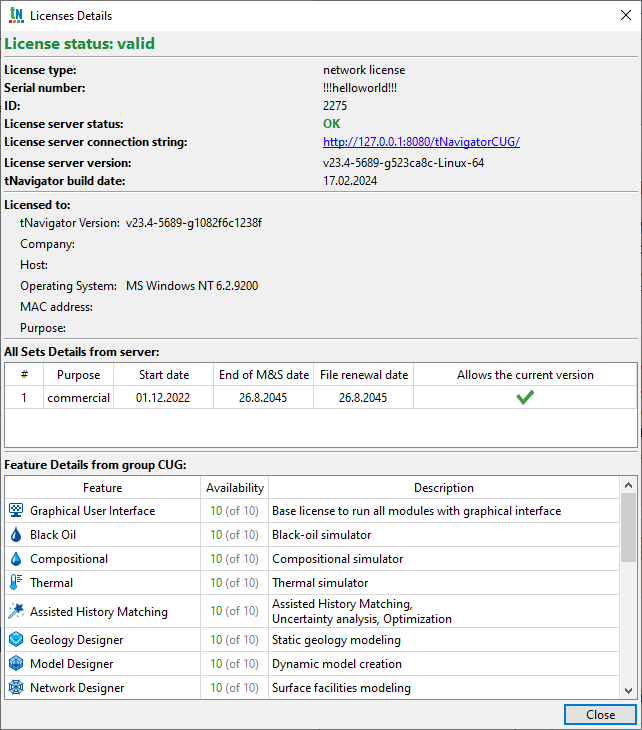
Task: Select the '01.12.2022' start date cell
Action: coord(163,398)
